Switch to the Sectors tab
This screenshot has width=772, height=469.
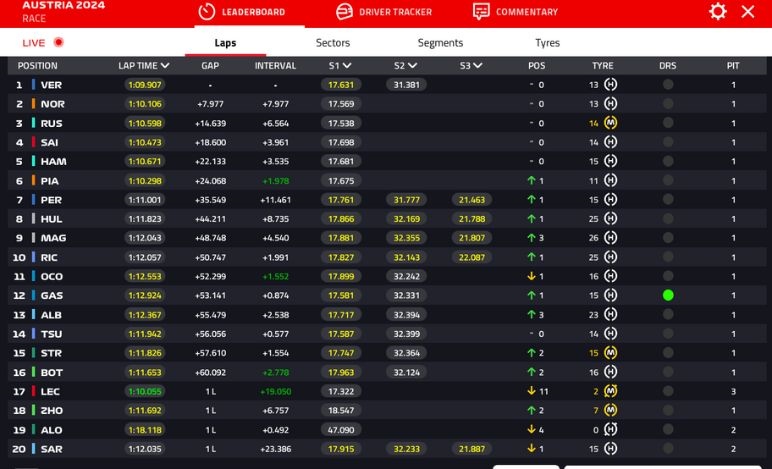pos(333,43)
